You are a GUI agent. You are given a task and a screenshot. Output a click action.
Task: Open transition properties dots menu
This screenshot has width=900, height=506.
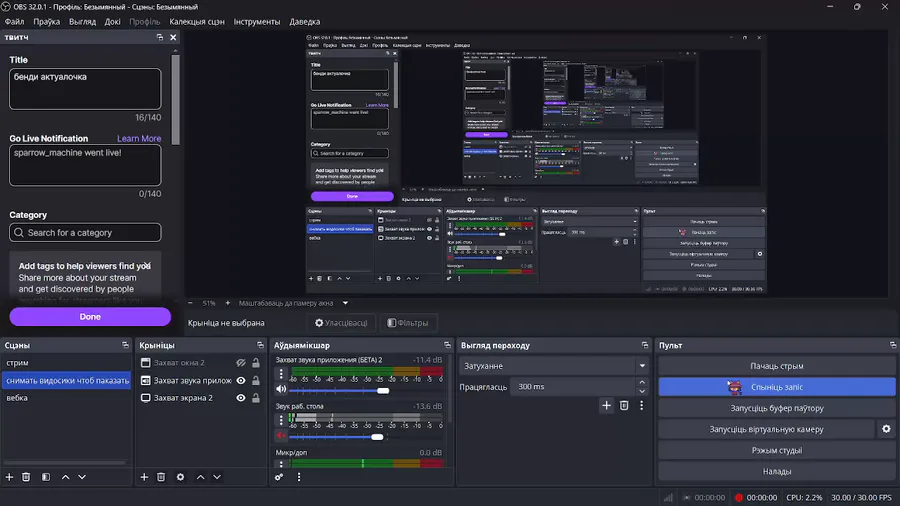[x=642, y=406]
